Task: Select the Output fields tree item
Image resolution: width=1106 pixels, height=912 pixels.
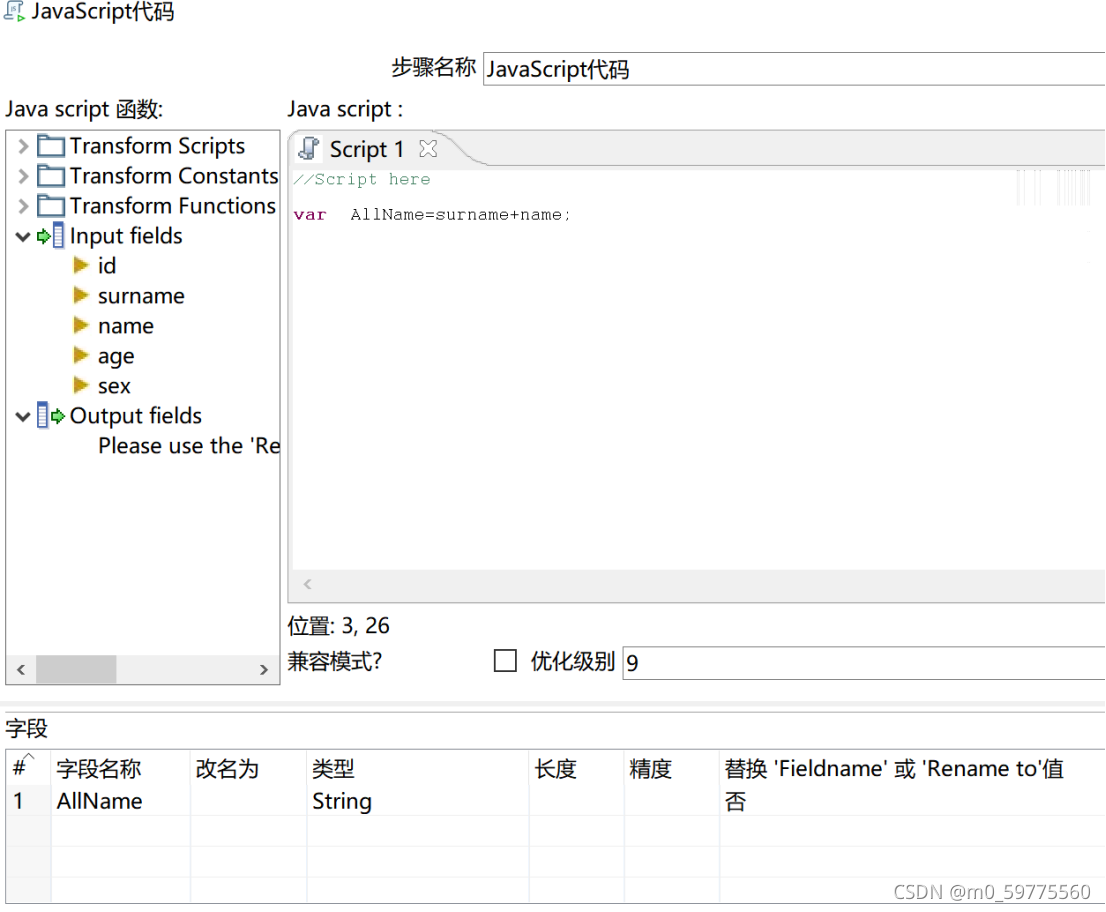Action: click(x=136, y=415)
